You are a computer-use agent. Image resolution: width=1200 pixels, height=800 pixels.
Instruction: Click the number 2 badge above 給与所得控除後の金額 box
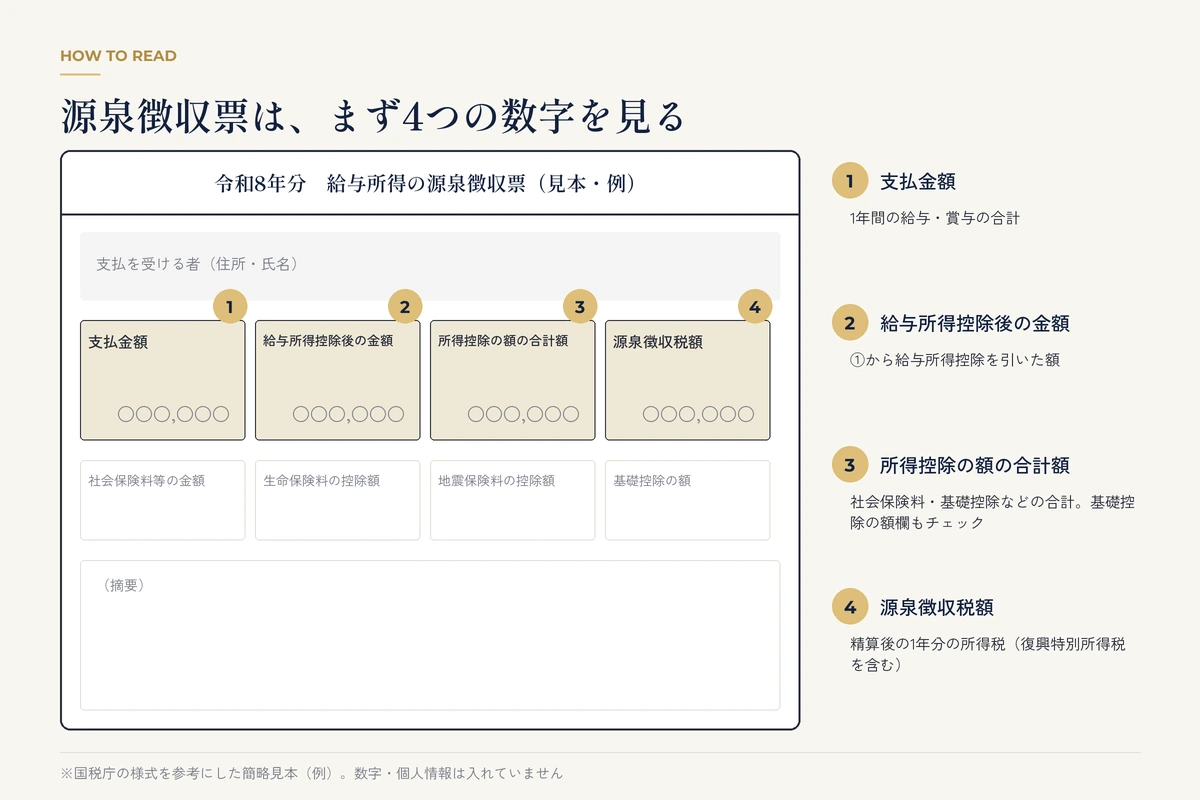point(405,306)
